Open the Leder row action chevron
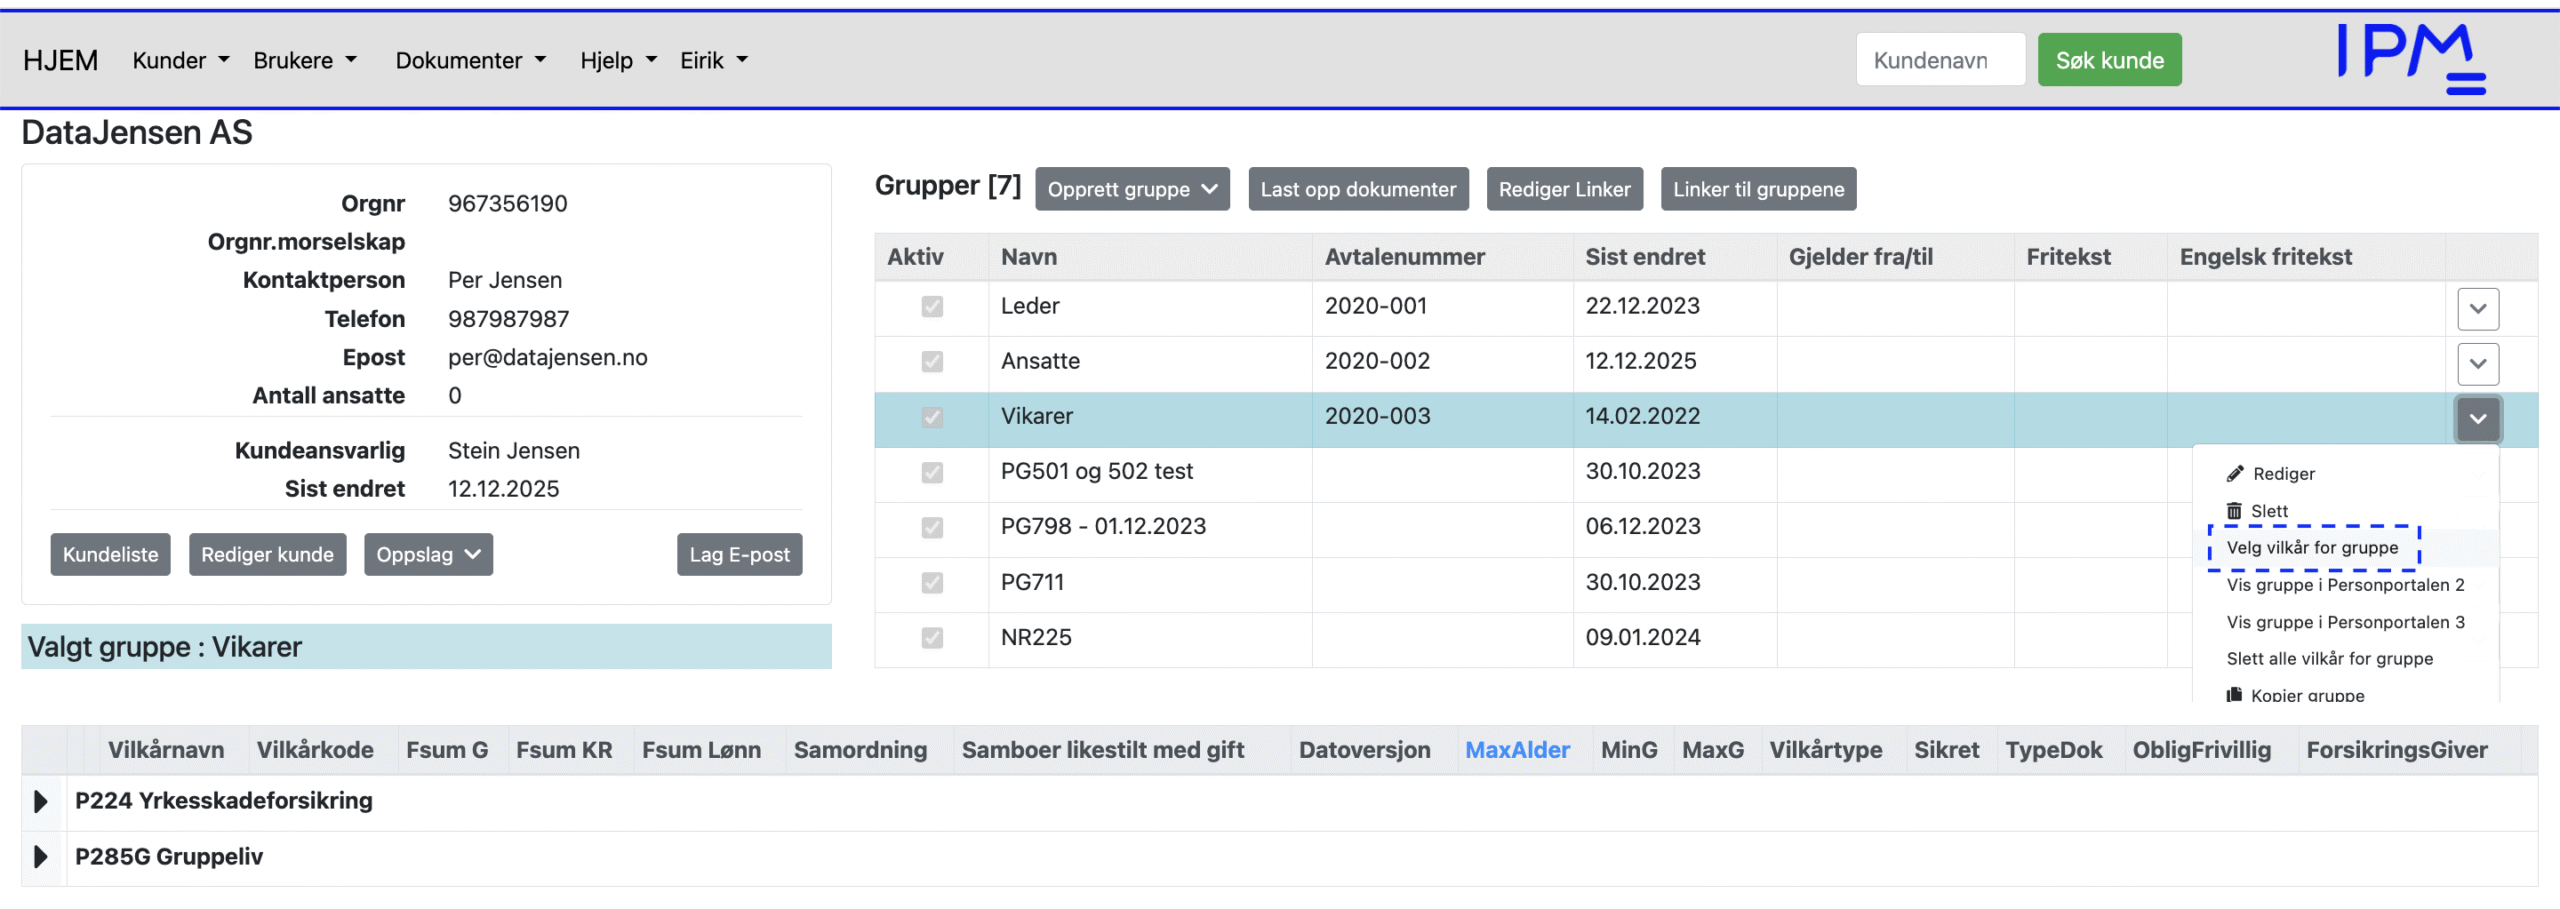2560x909 pixels. click(x=2477, y=309)
